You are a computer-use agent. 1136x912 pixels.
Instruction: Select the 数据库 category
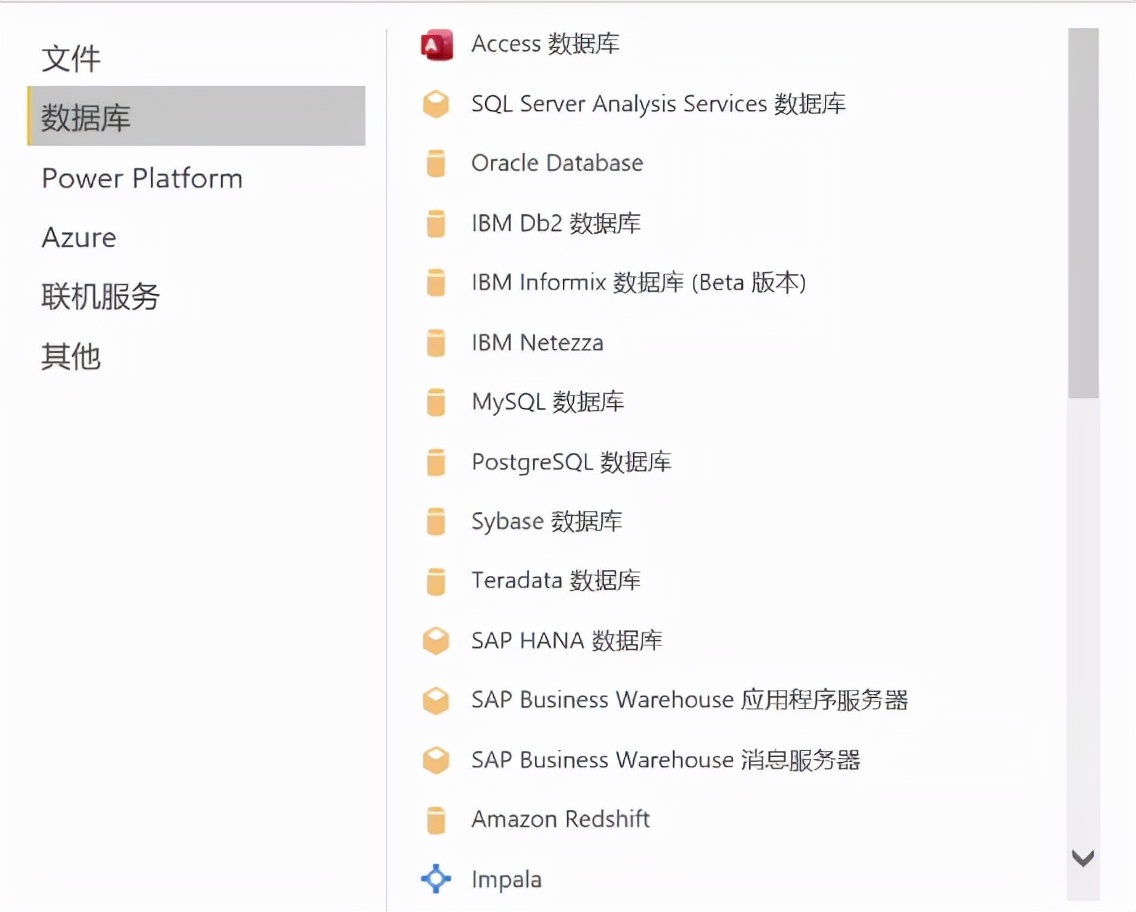click(196, 116)
